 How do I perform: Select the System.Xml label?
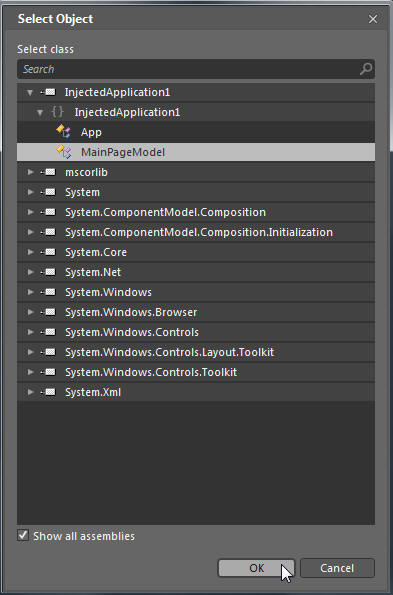(93, 392)
